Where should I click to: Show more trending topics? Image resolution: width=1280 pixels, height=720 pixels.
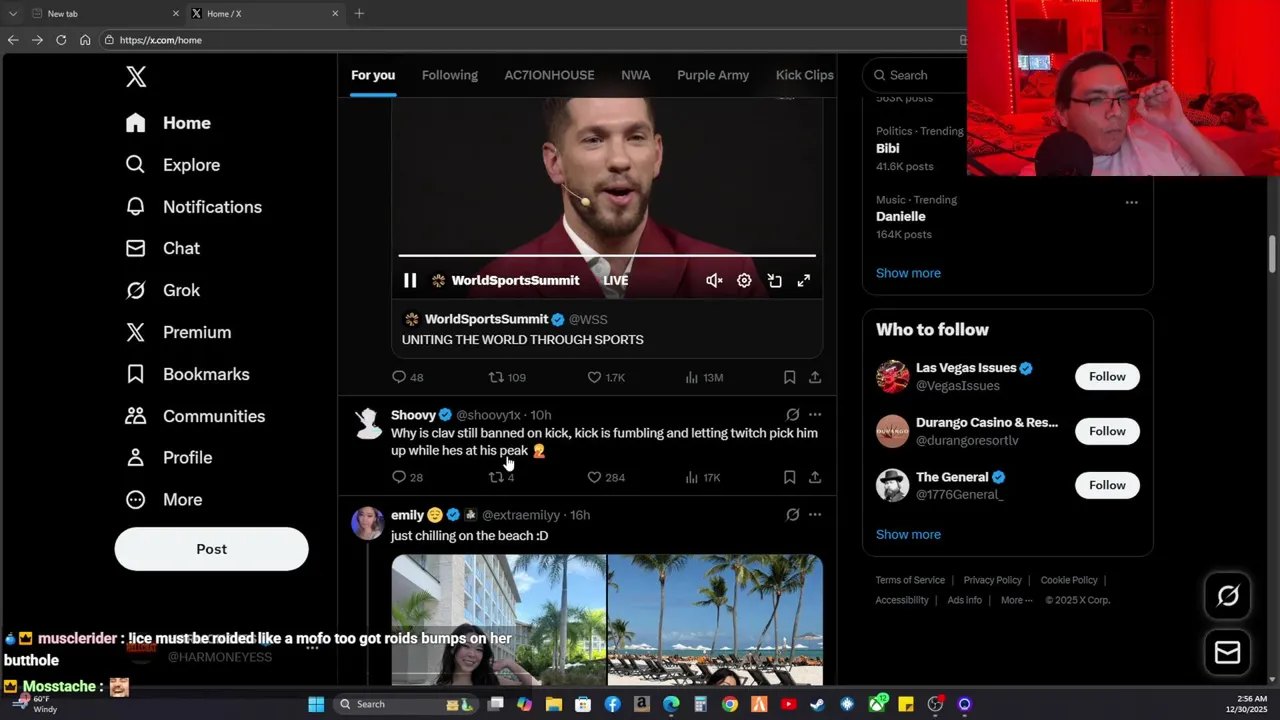click(908, 273)
